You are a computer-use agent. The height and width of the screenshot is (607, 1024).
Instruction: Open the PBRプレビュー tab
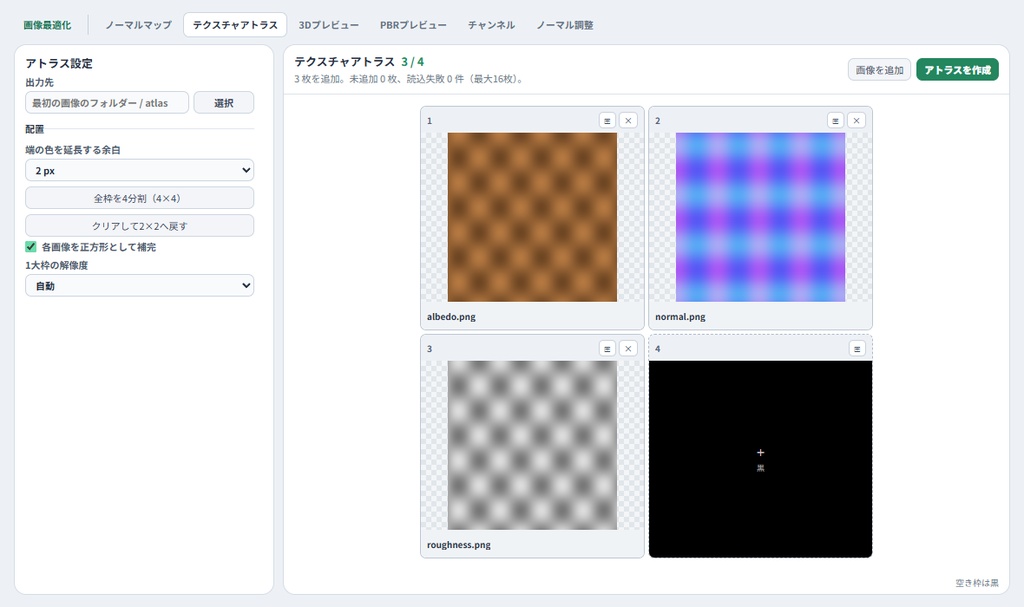point(413,25)
